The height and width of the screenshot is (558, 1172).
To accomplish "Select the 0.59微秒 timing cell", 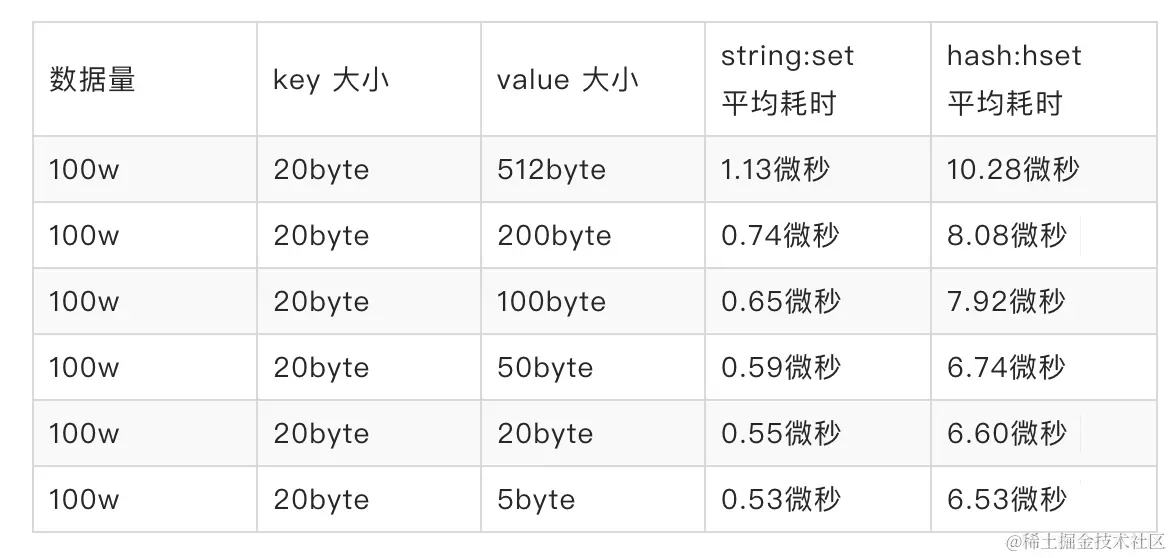I will 780,368.
